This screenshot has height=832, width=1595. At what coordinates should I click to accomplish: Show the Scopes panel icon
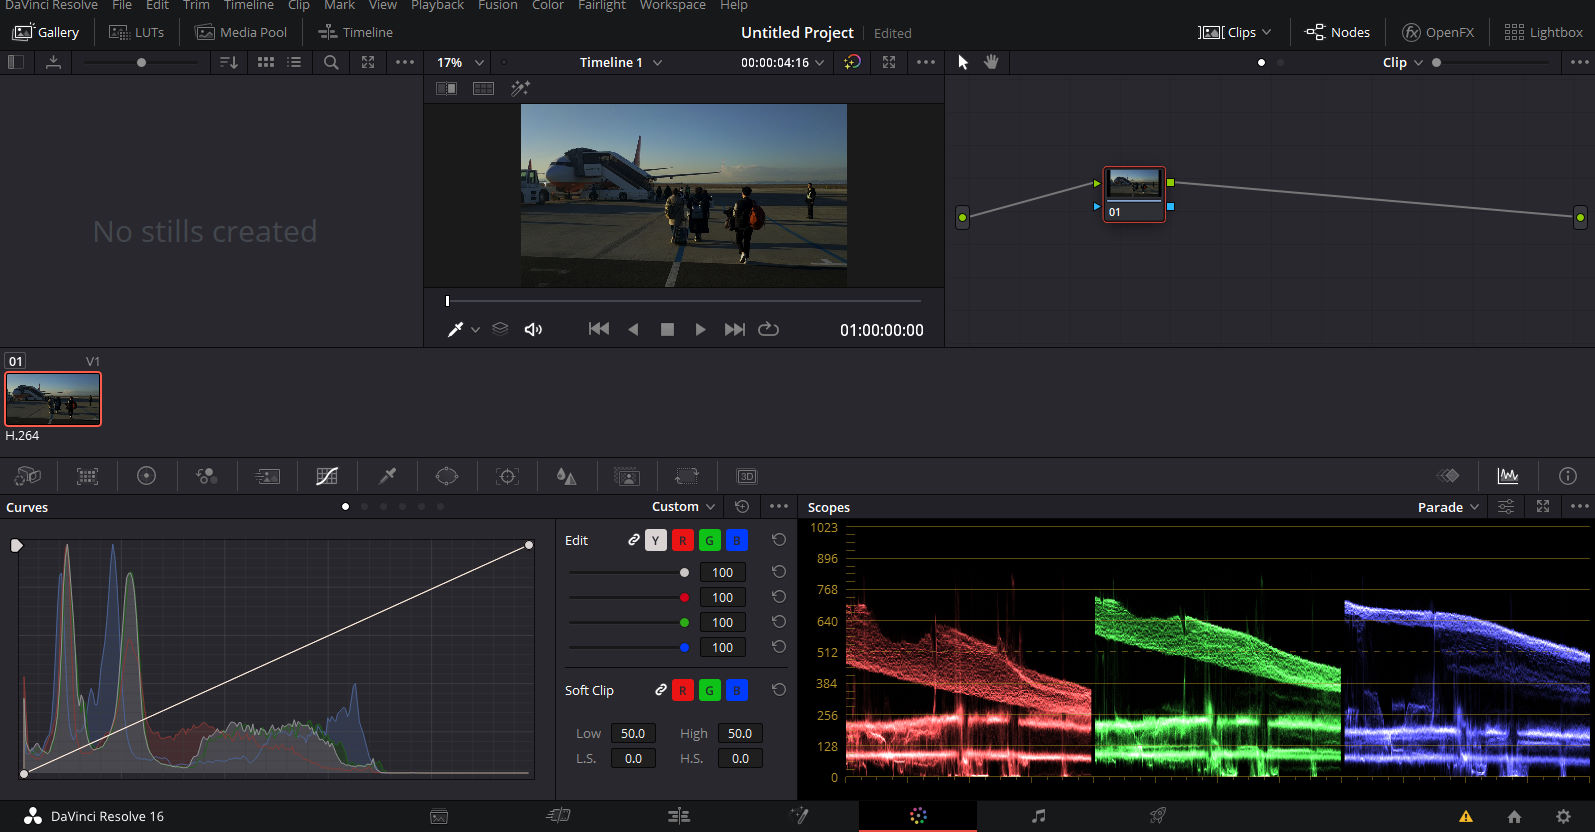pos(1507,476)
